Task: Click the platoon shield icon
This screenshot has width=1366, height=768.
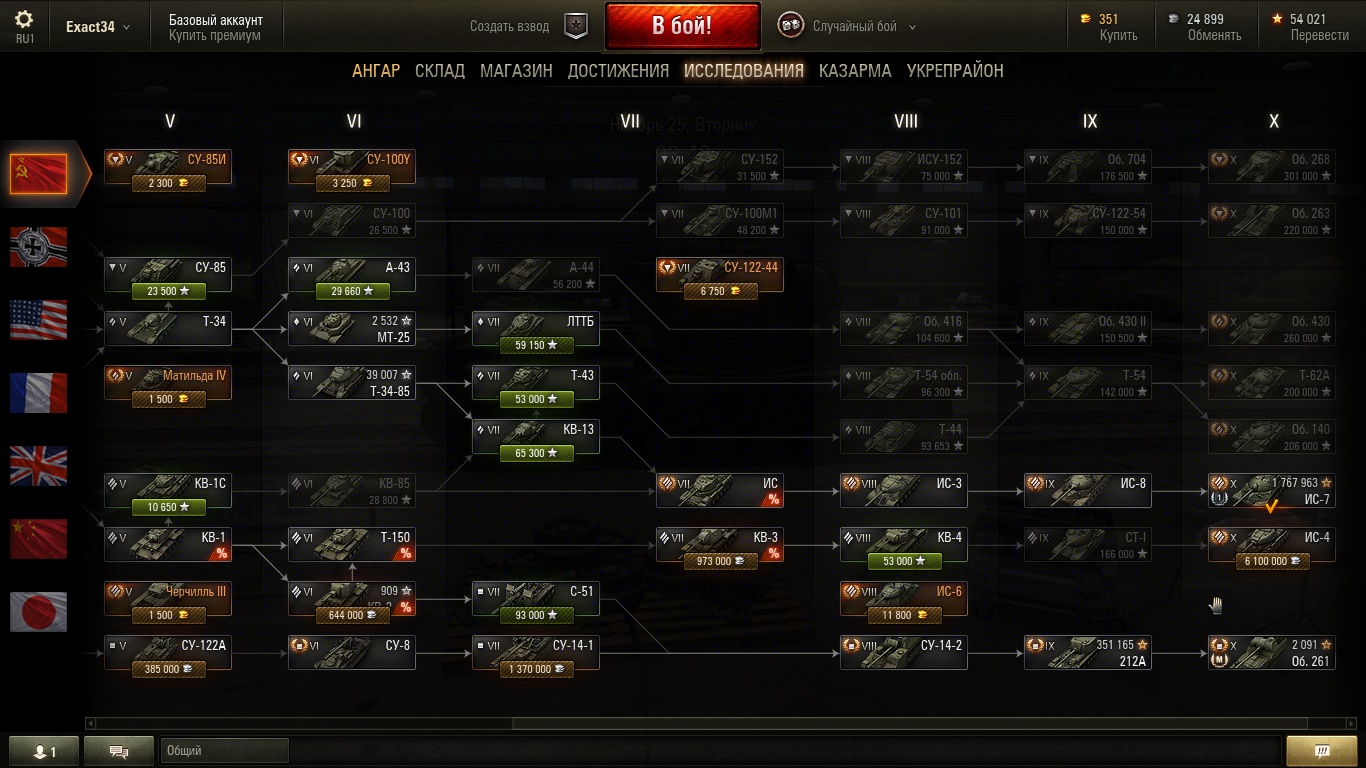Action: click(576, 27)
